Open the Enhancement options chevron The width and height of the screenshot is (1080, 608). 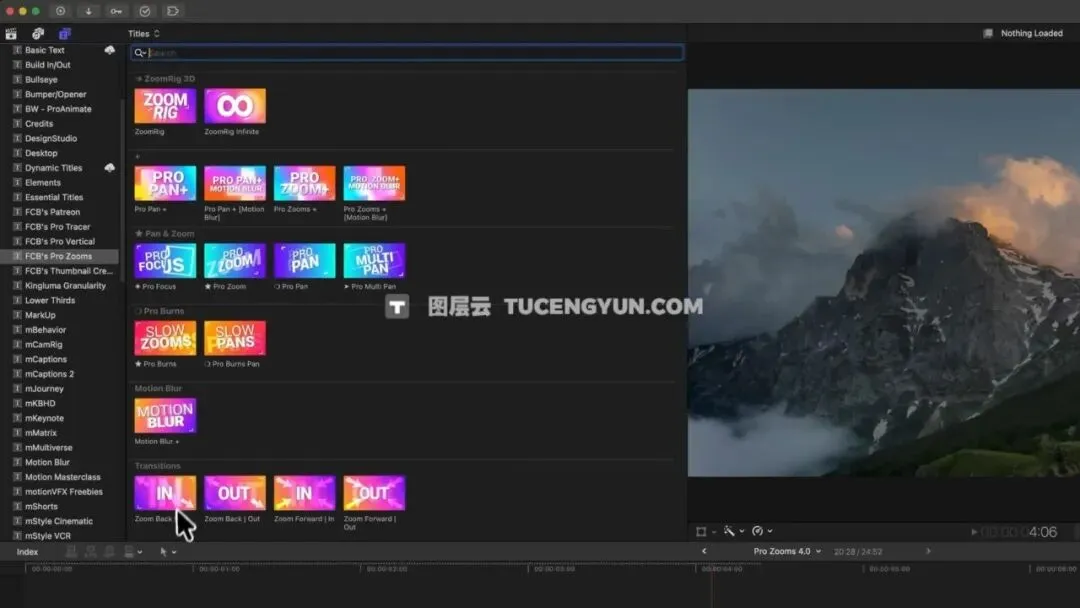(742, 532)
